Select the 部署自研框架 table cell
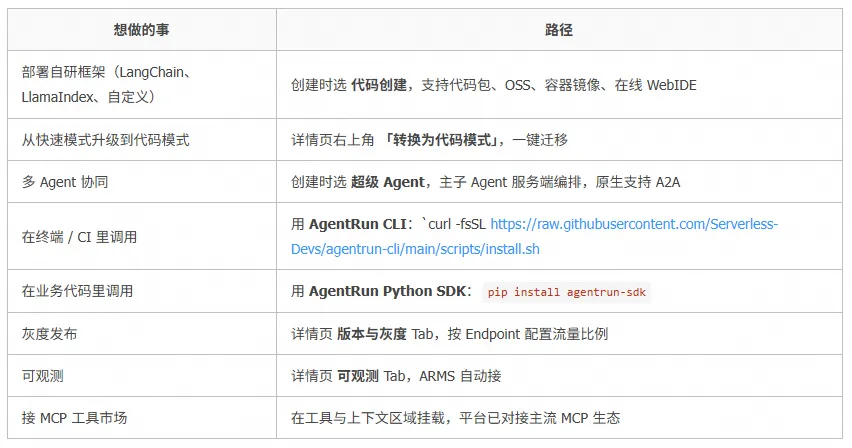Image resolution: width=852 pixels, height=448 pixels. [x=142, y=85]
